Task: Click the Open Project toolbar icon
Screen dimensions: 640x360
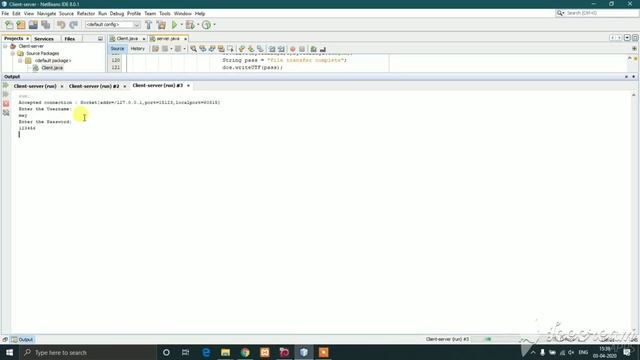Action: coord(33,25)
